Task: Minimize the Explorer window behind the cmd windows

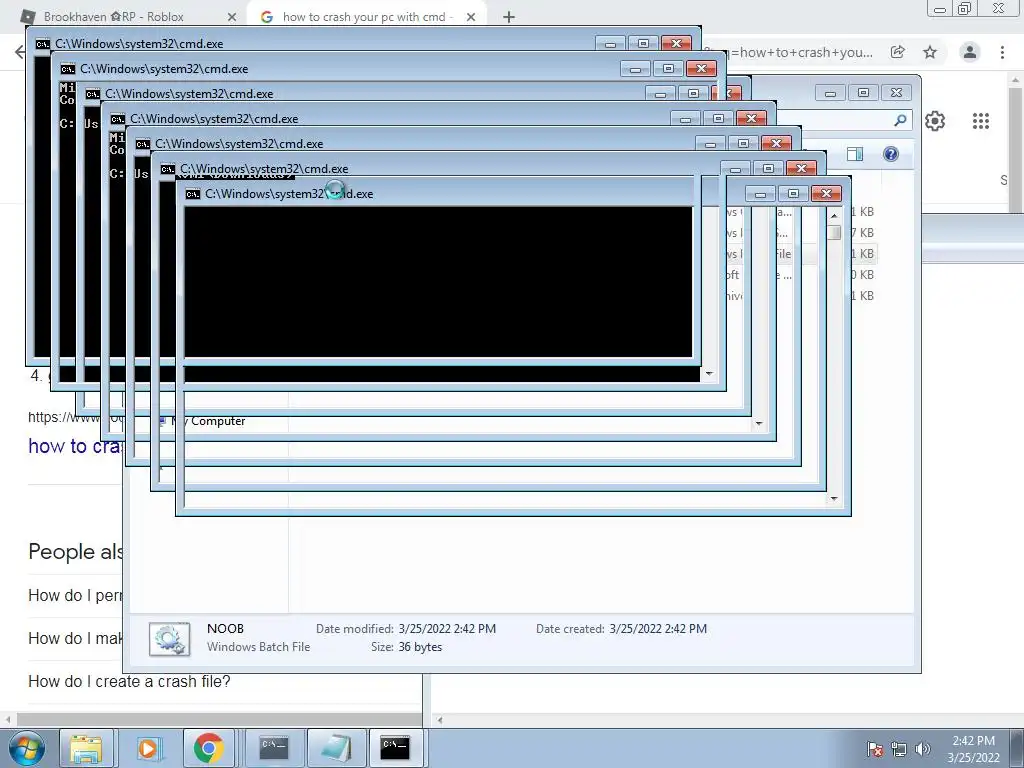Action: coord(830,93)
